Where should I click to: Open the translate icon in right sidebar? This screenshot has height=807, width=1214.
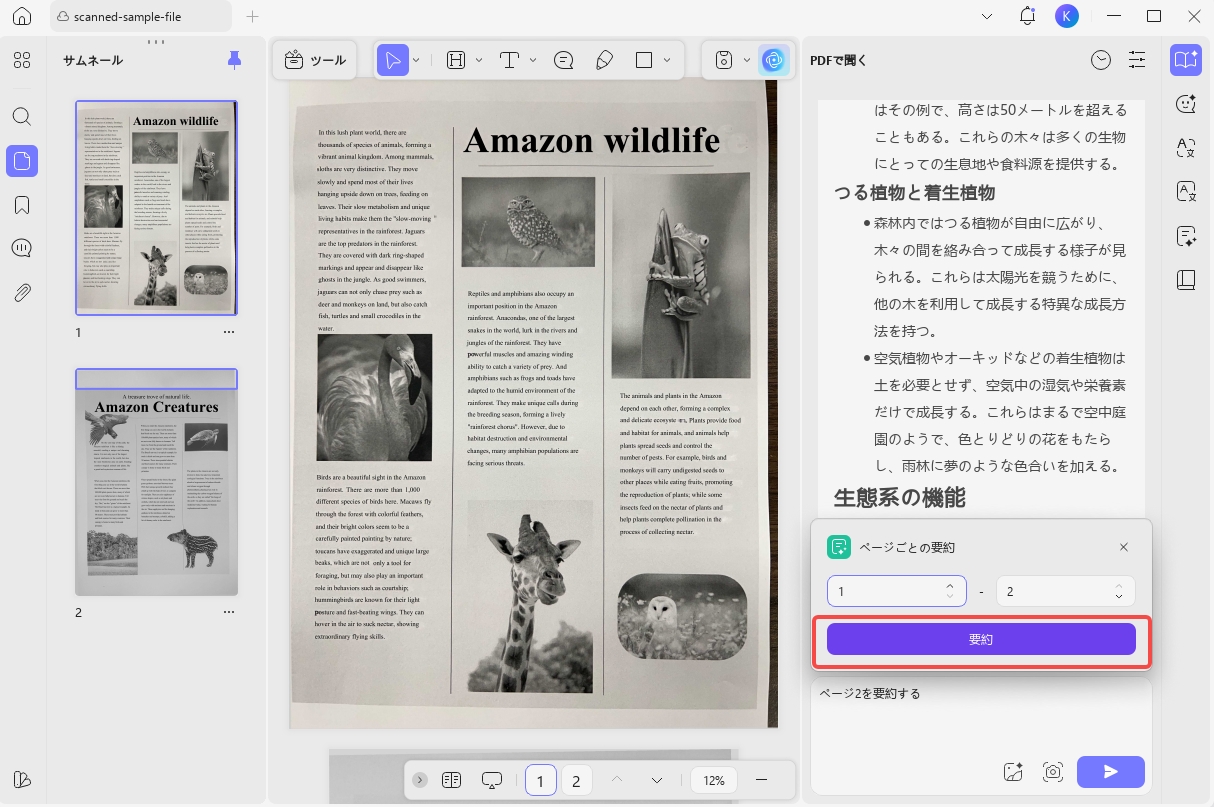[1186, 148]
